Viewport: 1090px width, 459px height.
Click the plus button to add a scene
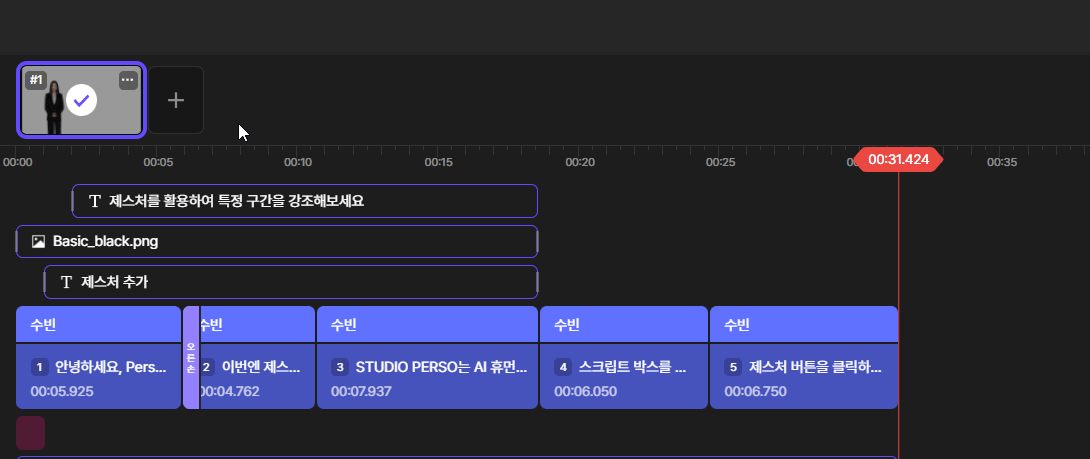[176, 100]
